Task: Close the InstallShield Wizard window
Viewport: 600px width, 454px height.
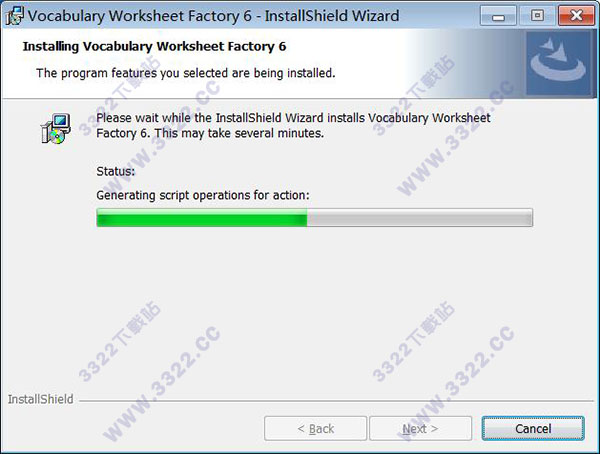Action: [576, 16]
